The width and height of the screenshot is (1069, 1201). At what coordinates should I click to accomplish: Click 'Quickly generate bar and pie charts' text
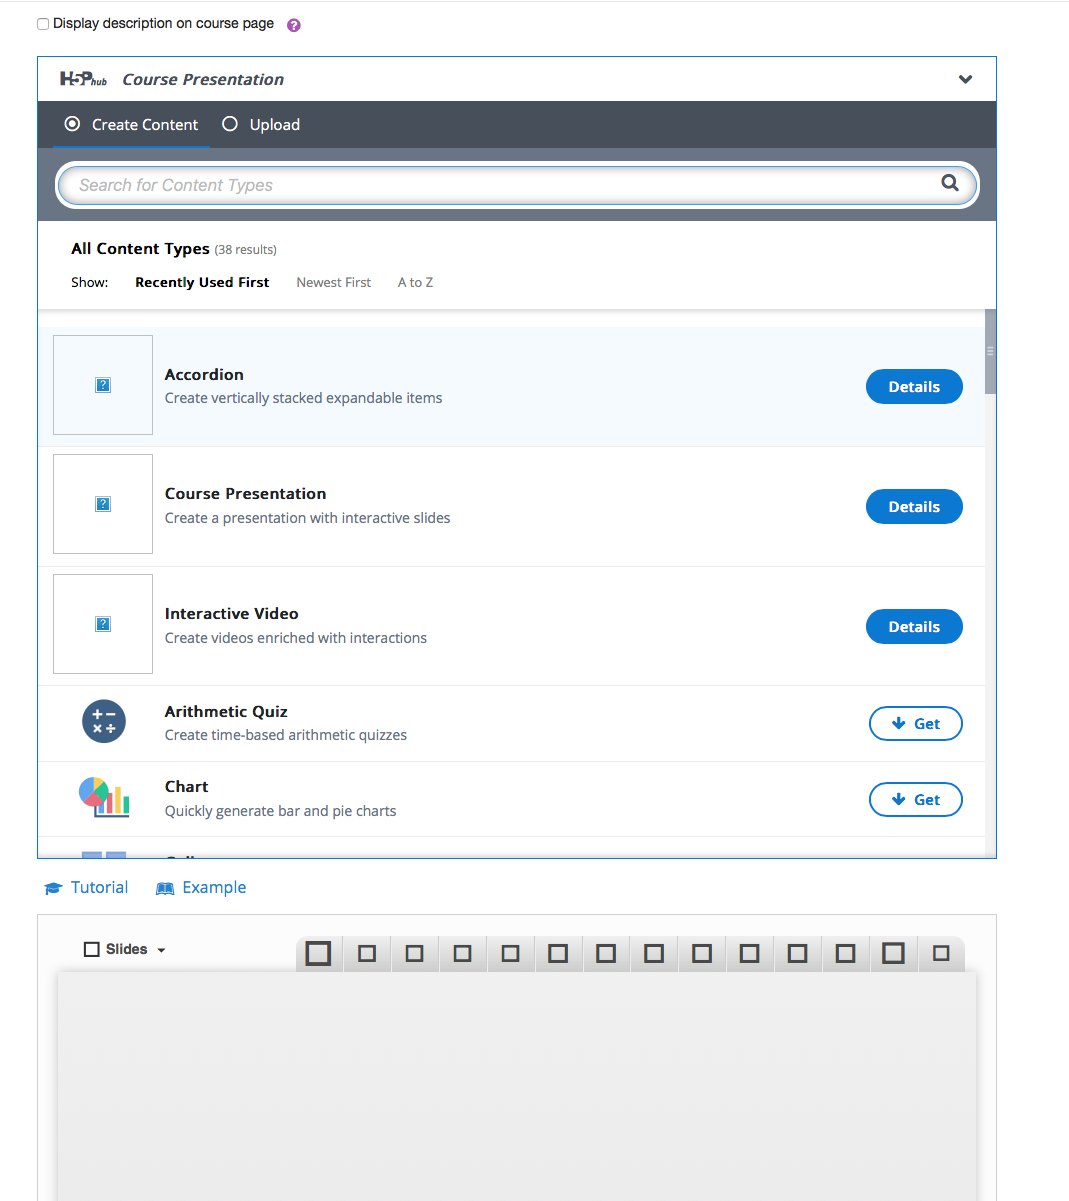pos(280,811)
